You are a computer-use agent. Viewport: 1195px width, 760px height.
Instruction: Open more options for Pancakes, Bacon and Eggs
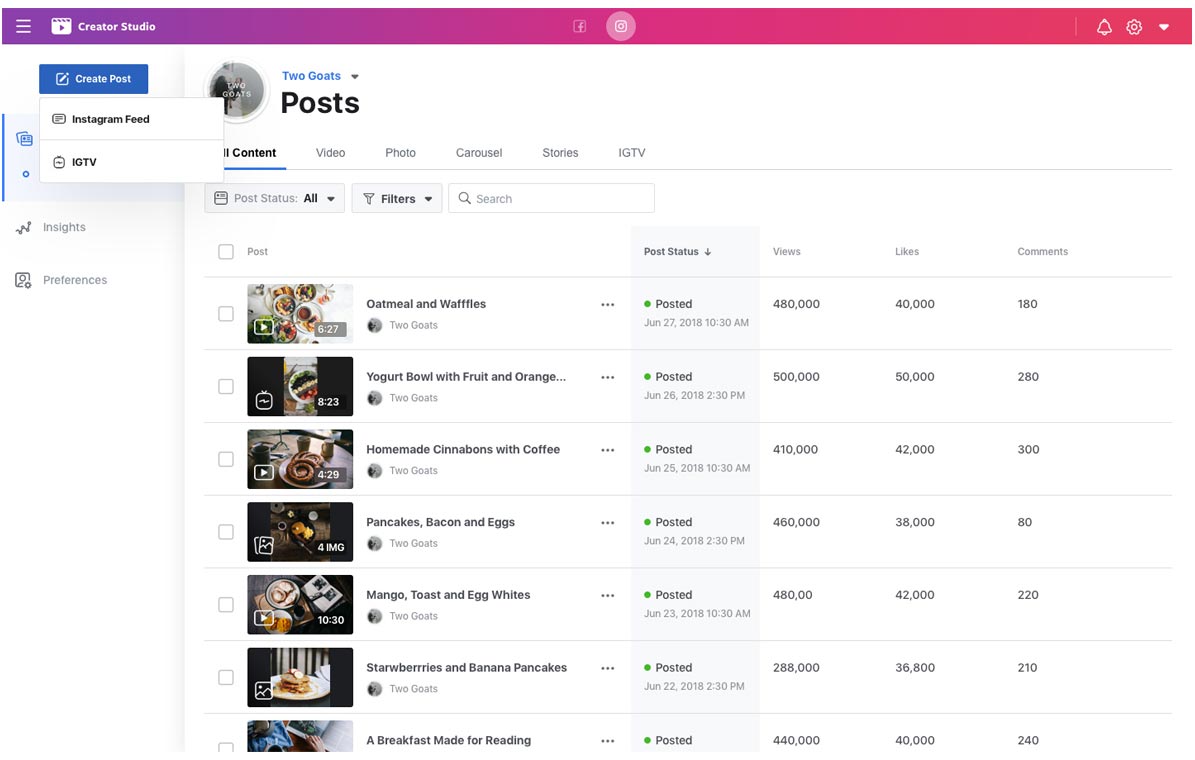coord(607,523)
